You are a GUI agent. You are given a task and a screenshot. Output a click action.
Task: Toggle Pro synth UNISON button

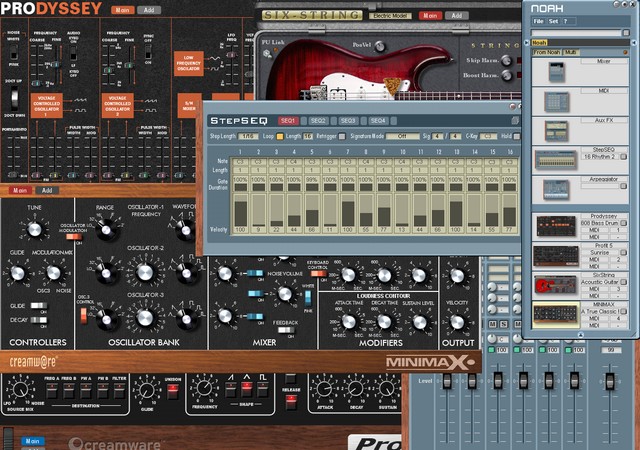[173, 392]
